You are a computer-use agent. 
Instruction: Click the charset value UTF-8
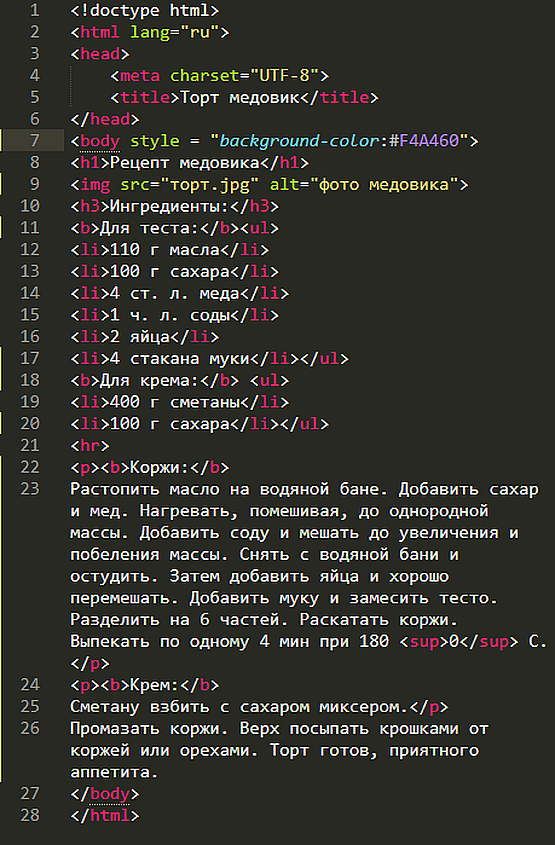click(x=285, y=75)
